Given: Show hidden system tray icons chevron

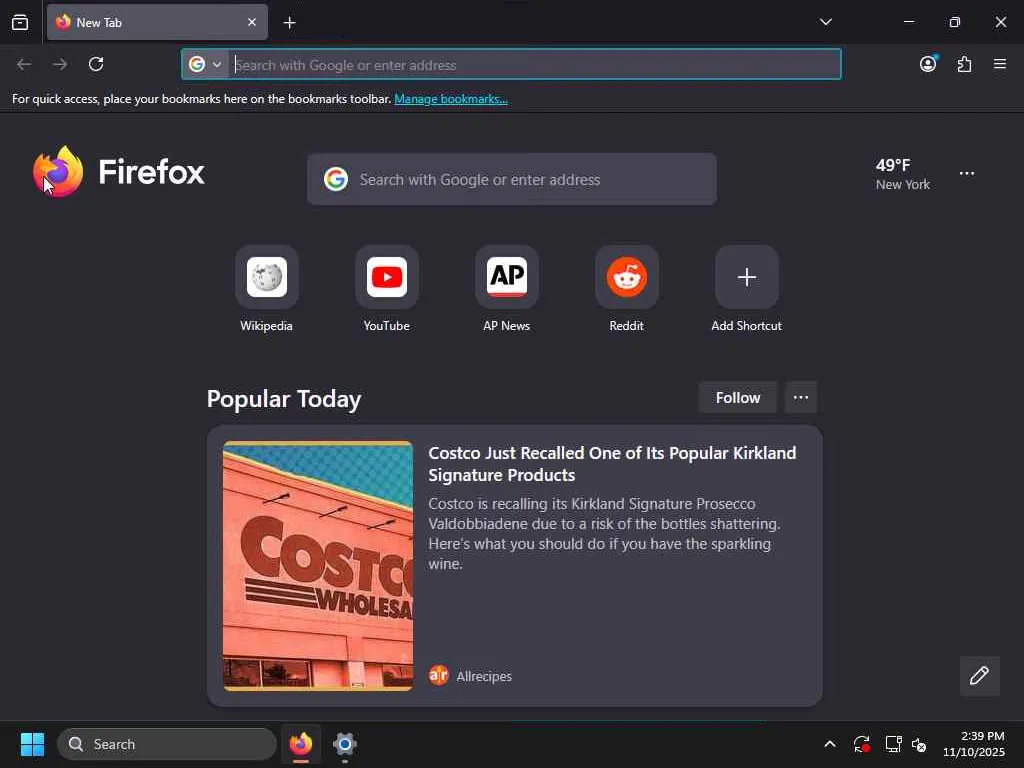Looking at the screenshot, I should click(x=829, y=744).
